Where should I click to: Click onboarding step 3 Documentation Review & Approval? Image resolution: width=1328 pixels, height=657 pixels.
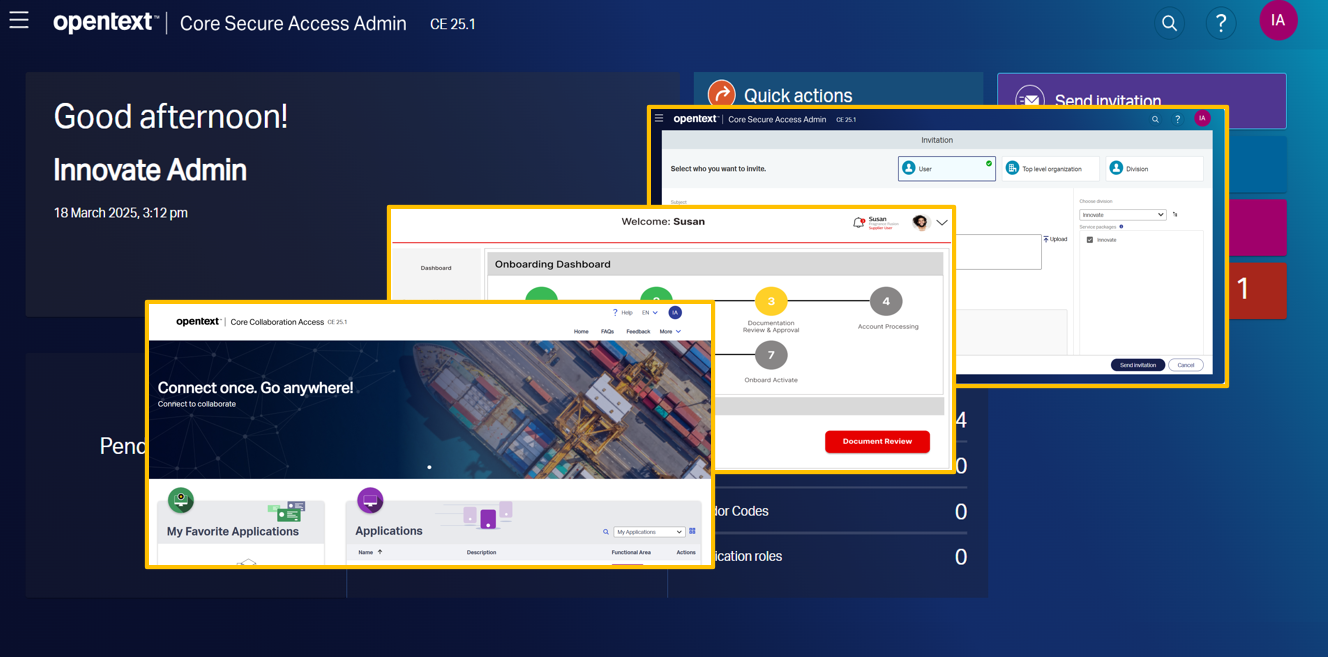(x=771, y=302)
